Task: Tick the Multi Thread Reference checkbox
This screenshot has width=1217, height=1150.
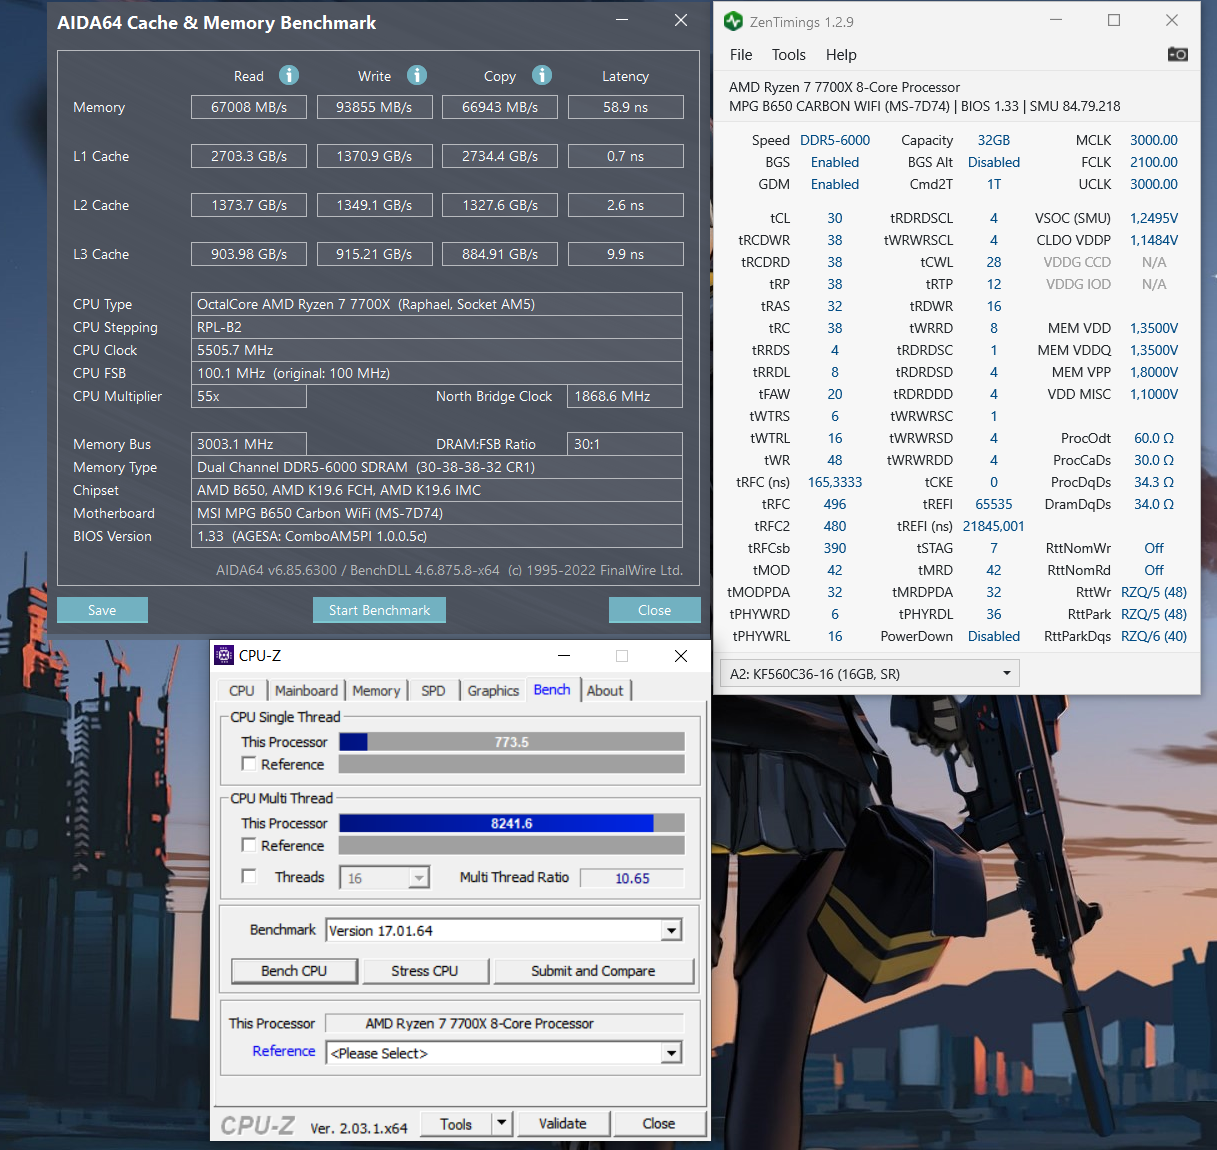Action: tap(249, 845)
